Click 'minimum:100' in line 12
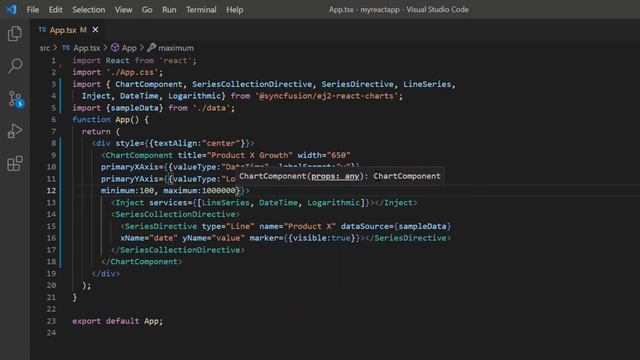 pos(127,191)
